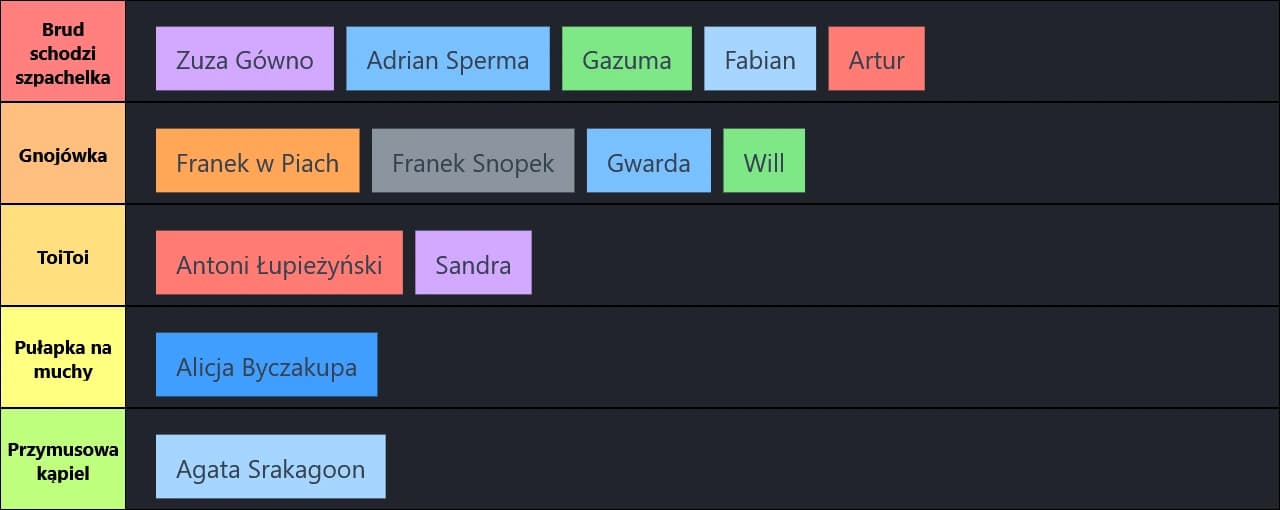Select the Gnojówka tier label

63,154
